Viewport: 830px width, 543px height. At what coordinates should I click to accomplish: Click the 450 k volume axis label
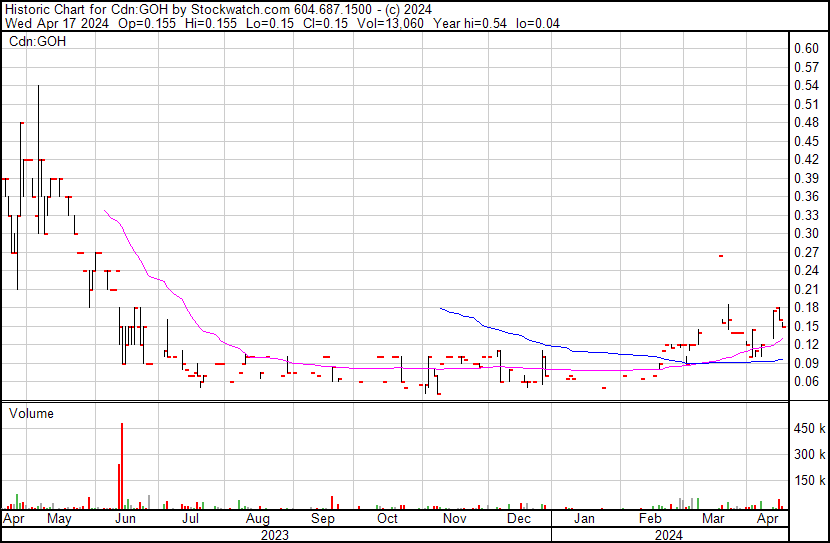809,429
